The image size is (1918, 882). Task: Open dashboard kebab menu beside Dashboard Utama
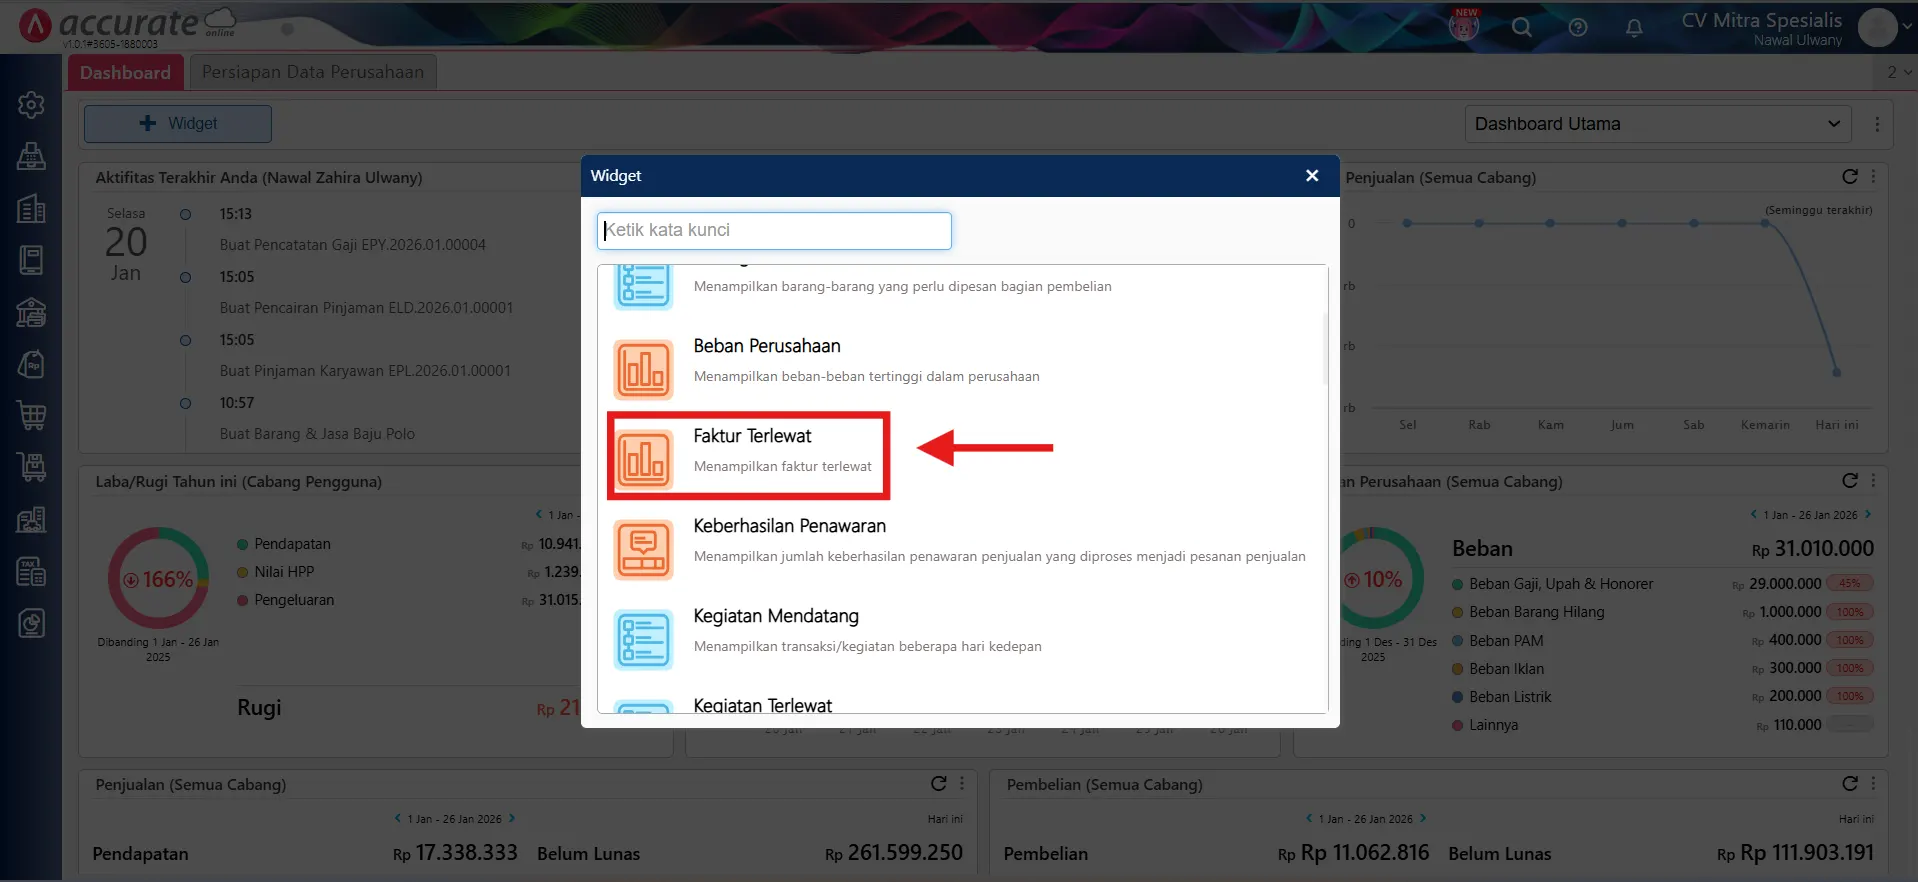[x=1877, y=124]
